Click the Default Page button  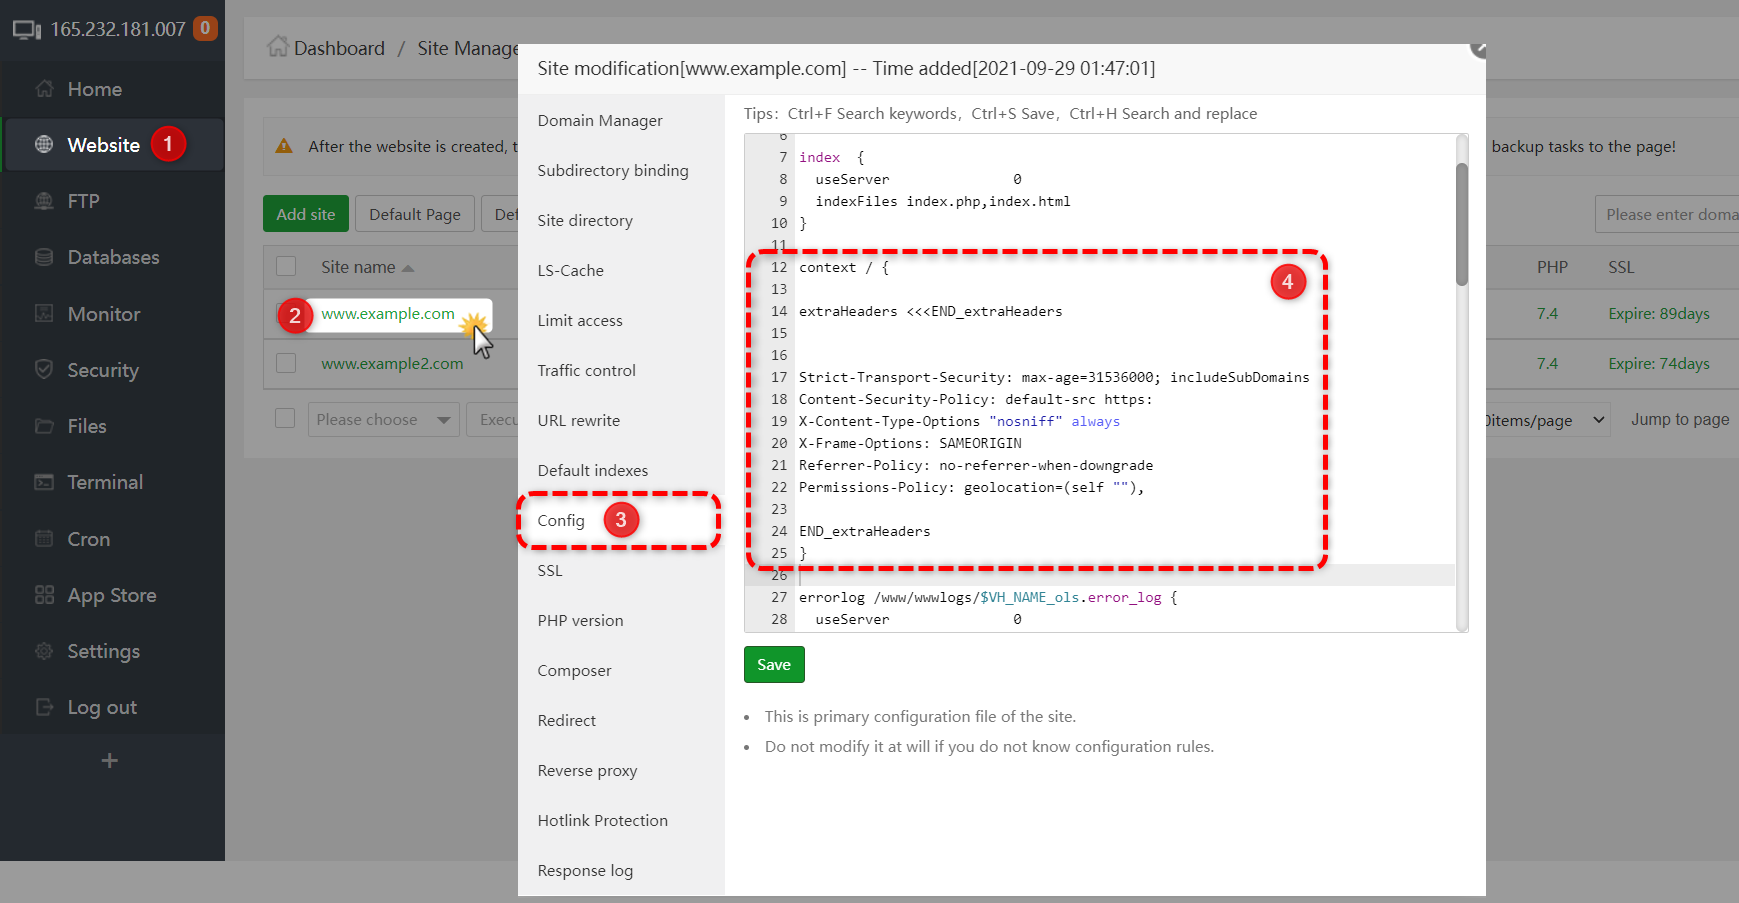pyautogui.click(x=415, y=214)
